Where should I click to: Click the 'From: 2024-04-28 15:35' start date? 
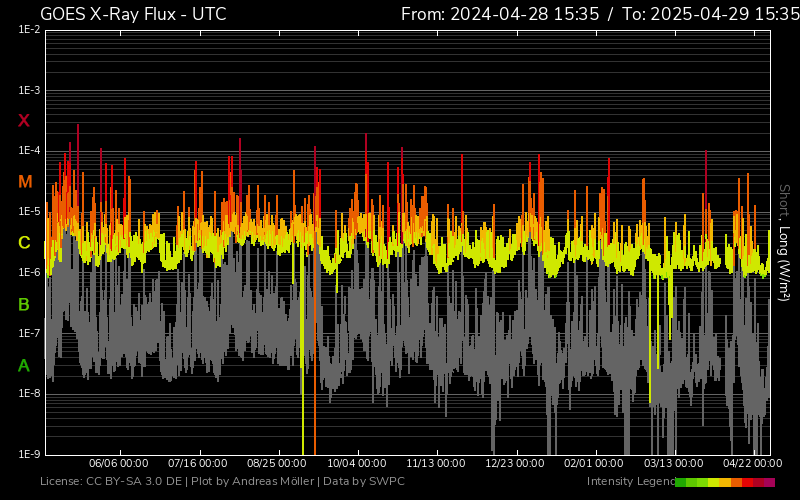[500, 14]
